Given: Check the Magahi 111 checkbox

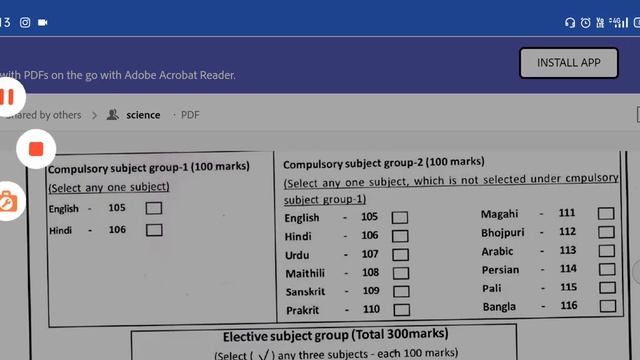Looking at the screenshot, I should tap(606, 213).
